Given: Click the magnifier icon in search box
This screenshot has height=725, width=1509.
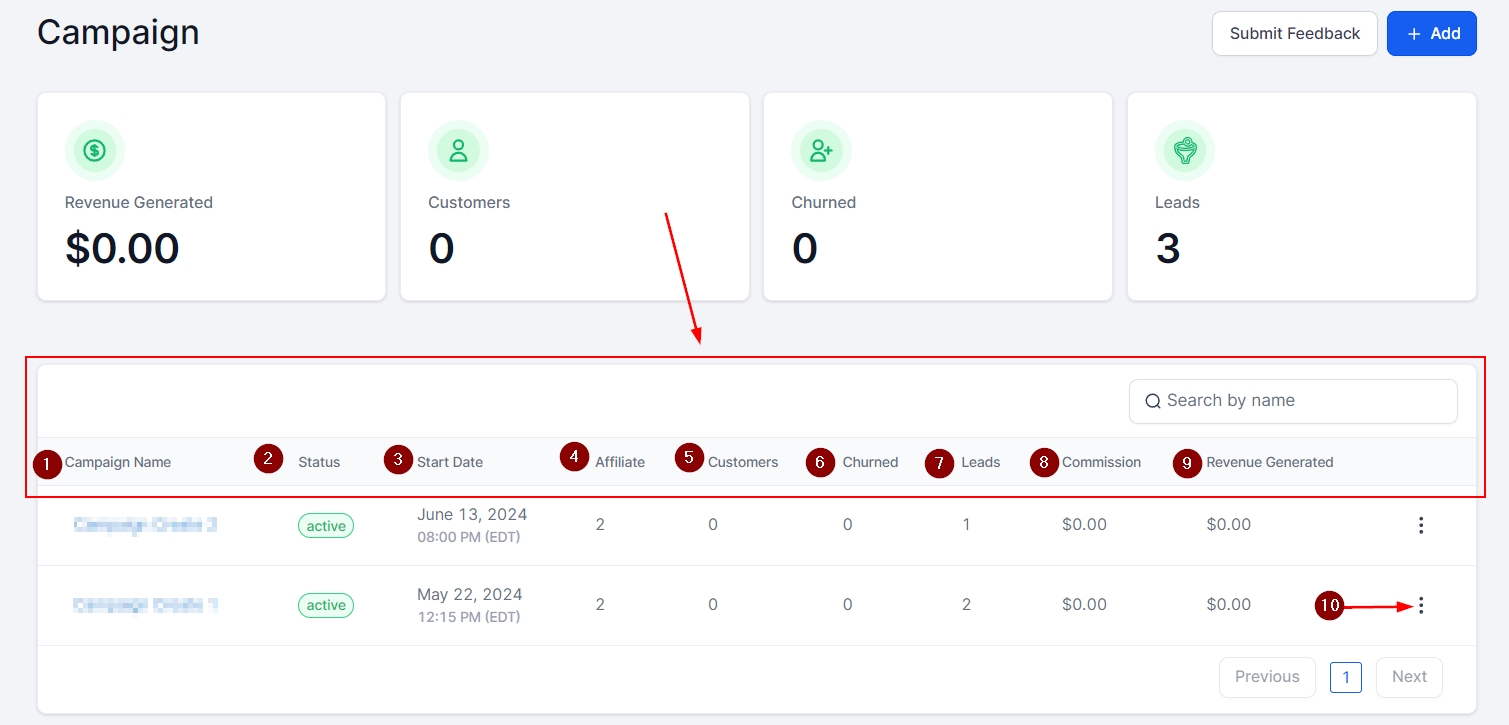Looking at the screenshot, I should 1152,401.
